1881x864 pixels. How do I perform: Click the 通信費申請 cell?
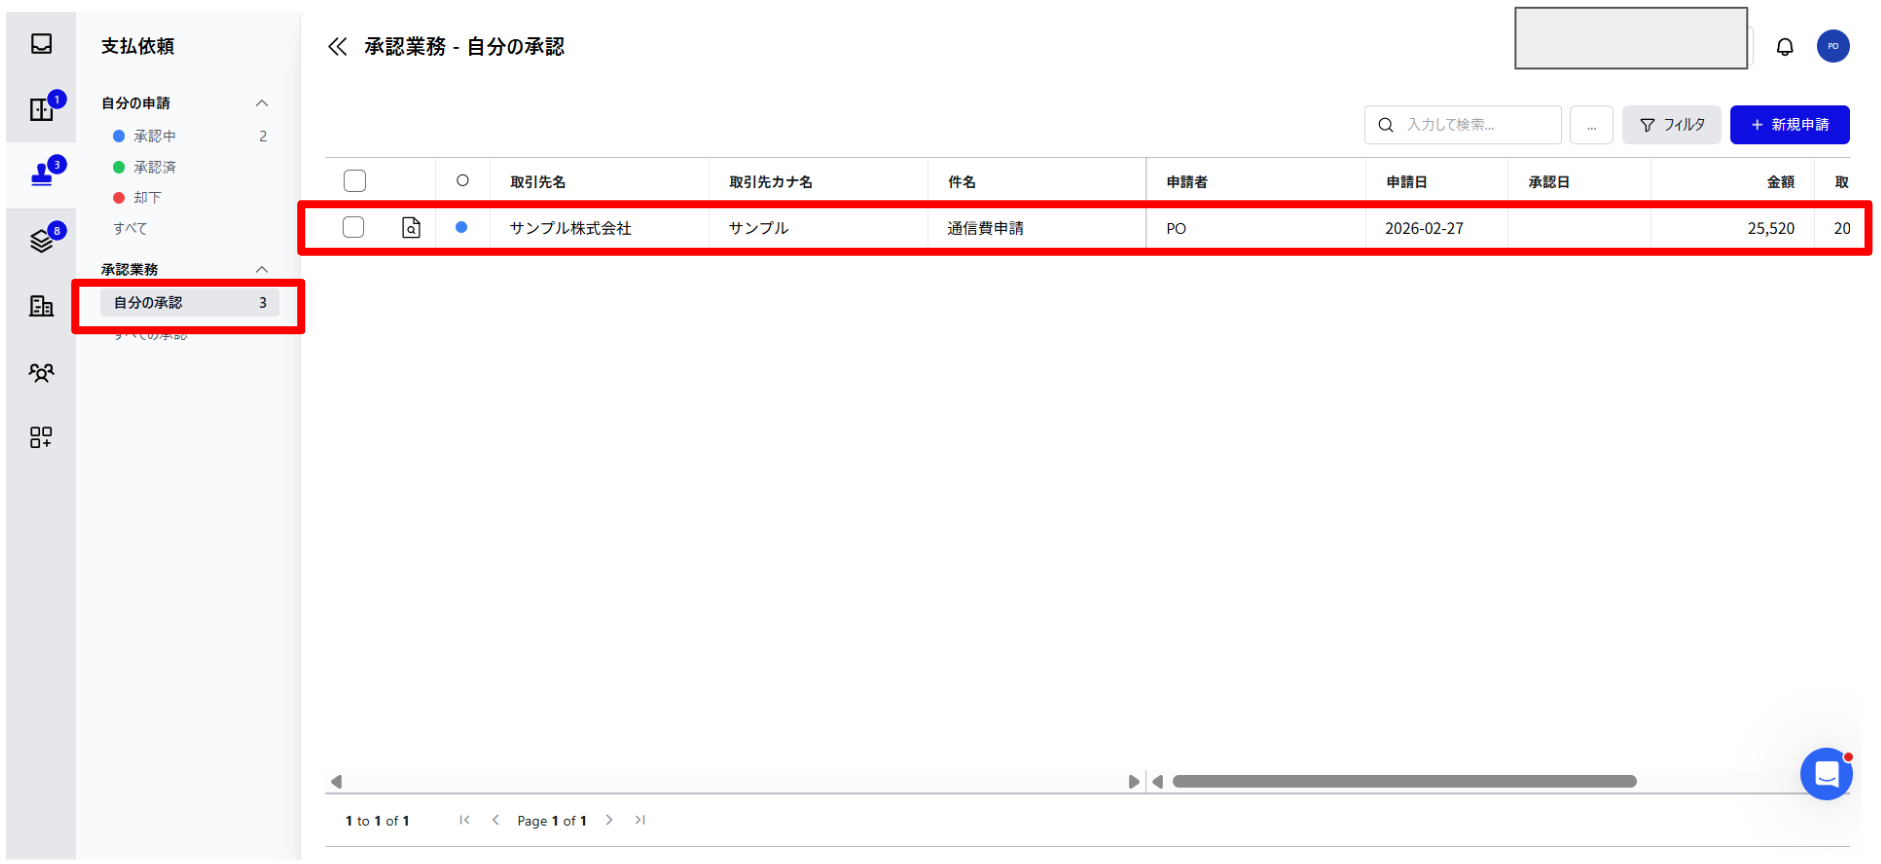click(985, 228)
